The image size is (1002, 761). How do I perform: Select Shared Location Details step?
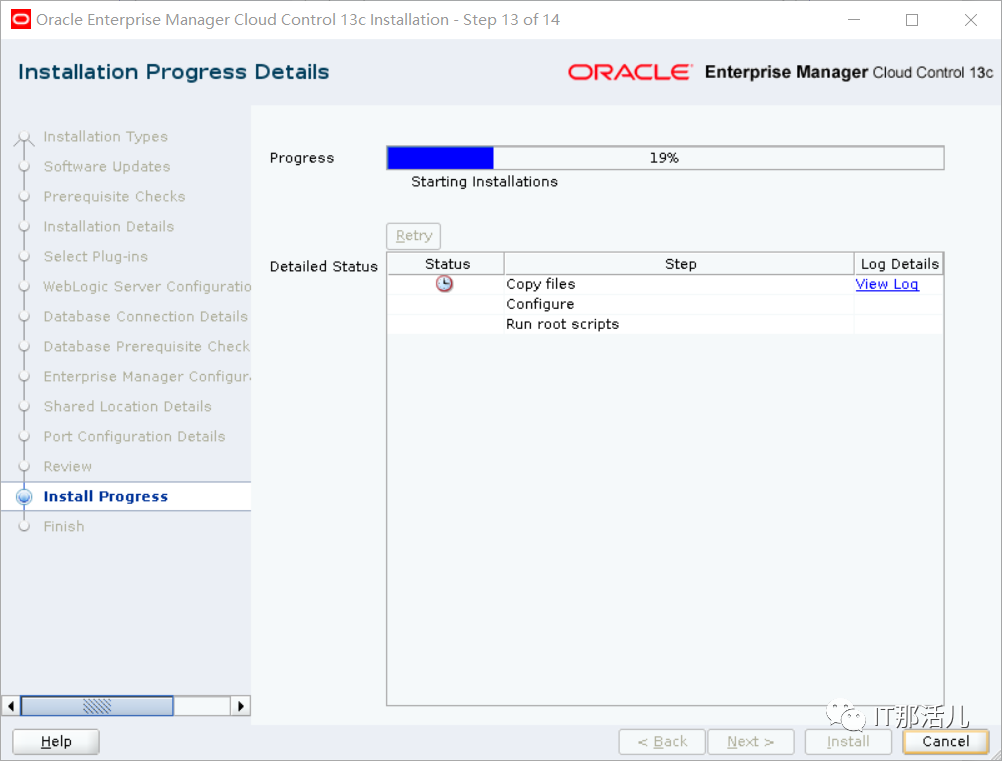[x=127, y=407]
